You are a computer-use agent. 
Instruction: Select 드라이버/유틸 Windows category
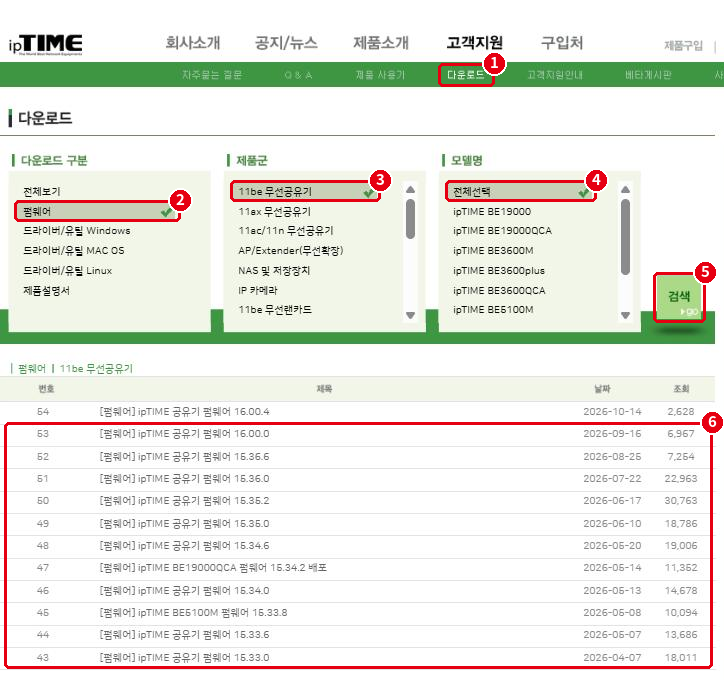(x=77, y=231)
